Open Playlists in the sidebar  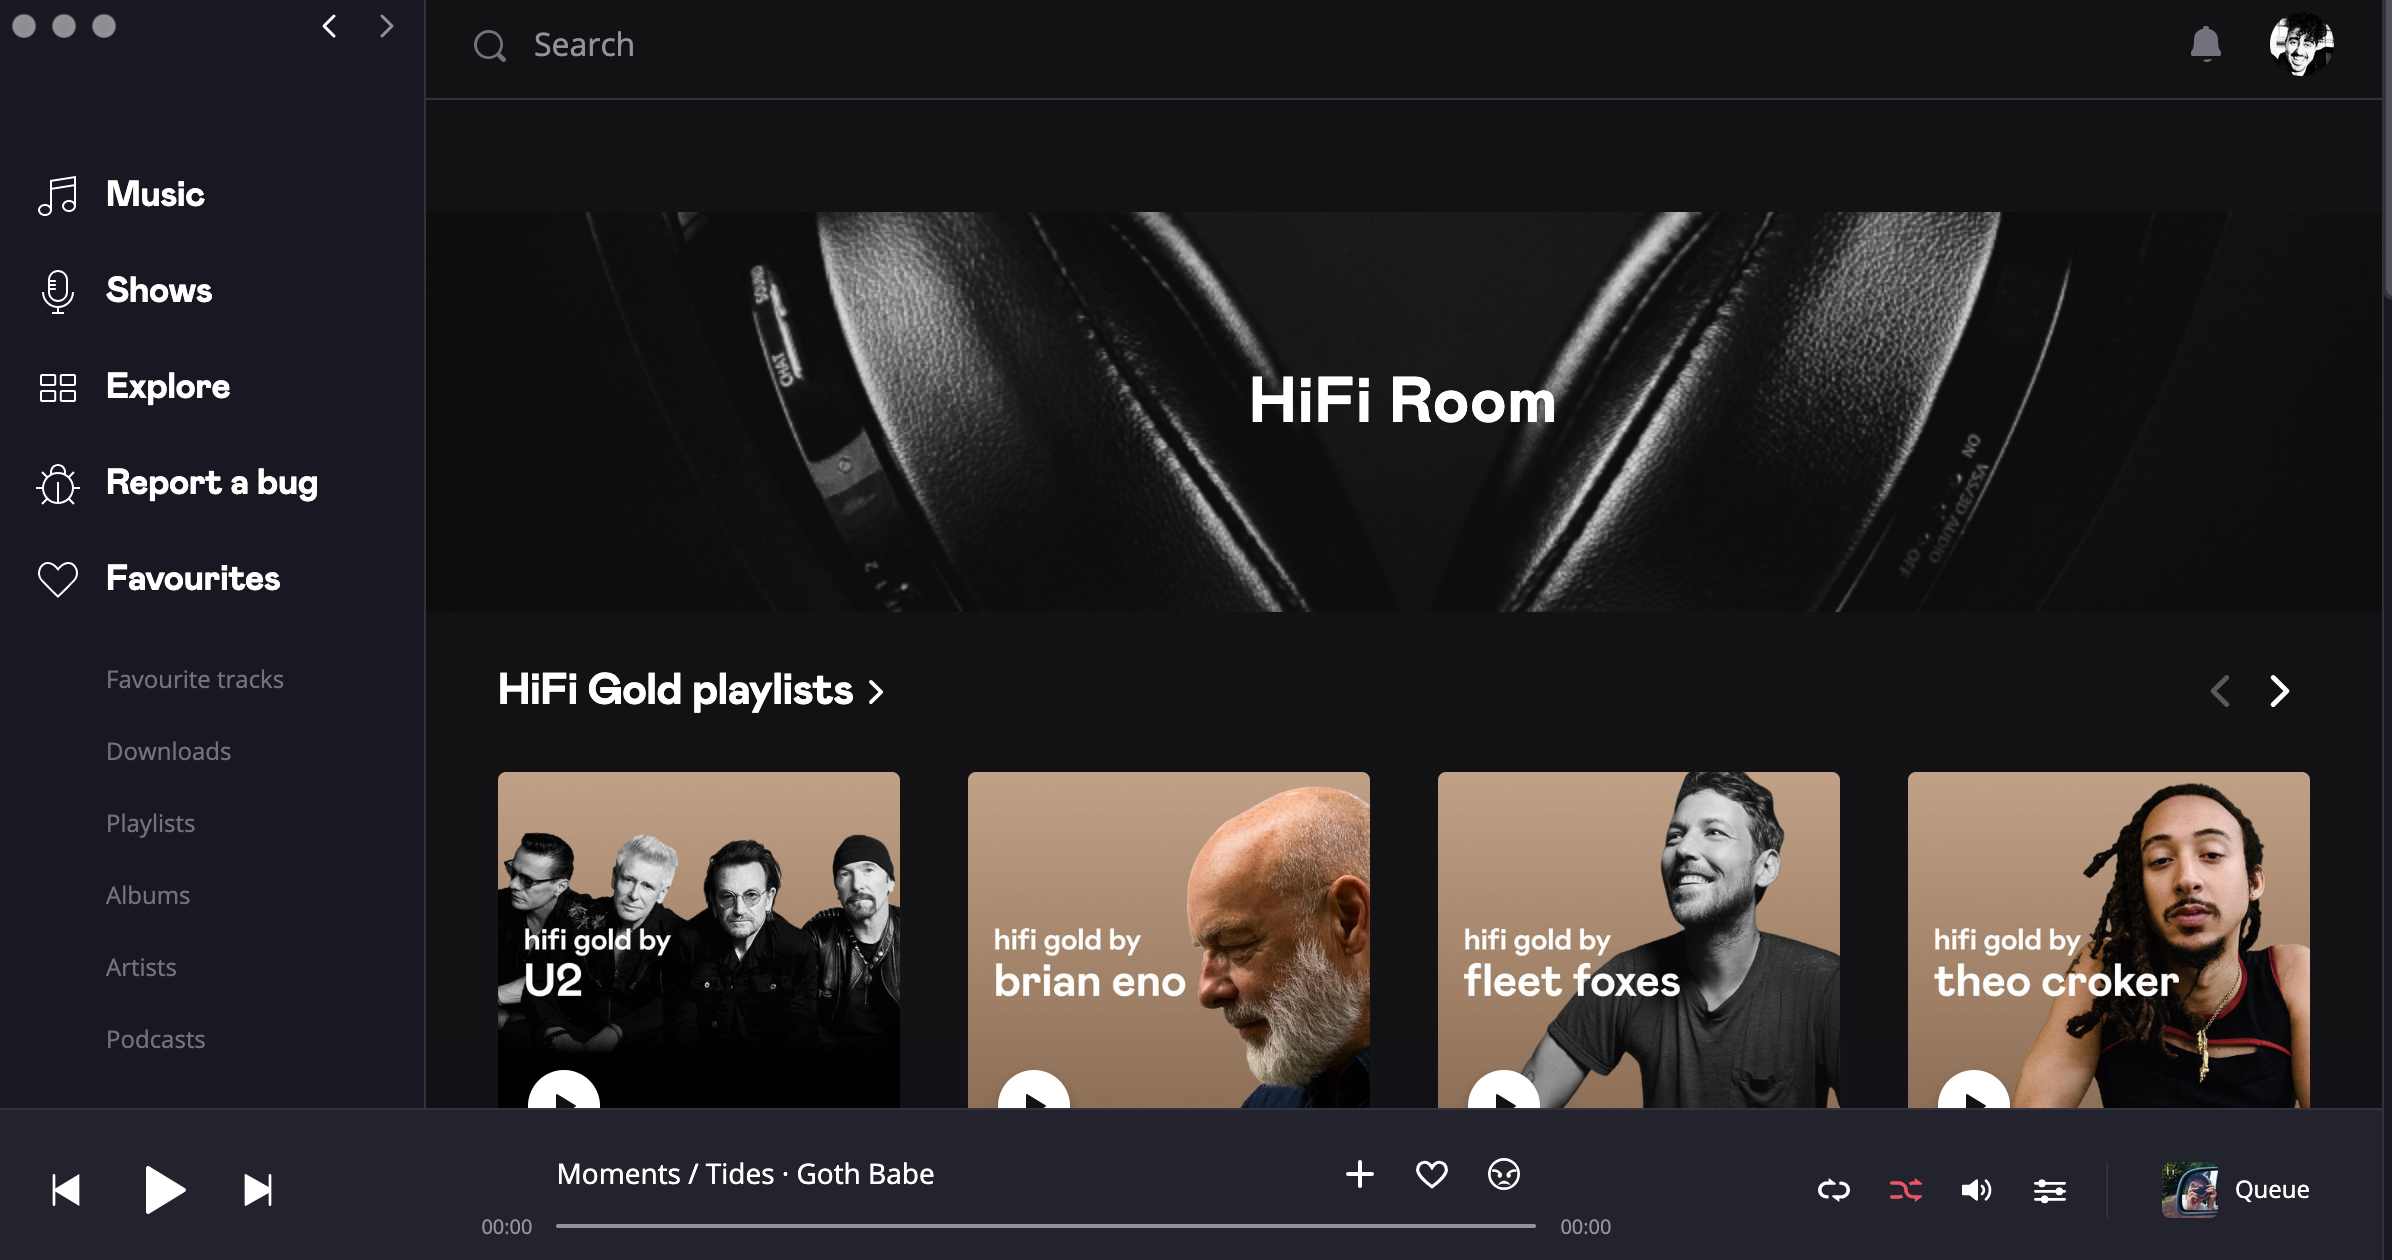coord(150,823)
